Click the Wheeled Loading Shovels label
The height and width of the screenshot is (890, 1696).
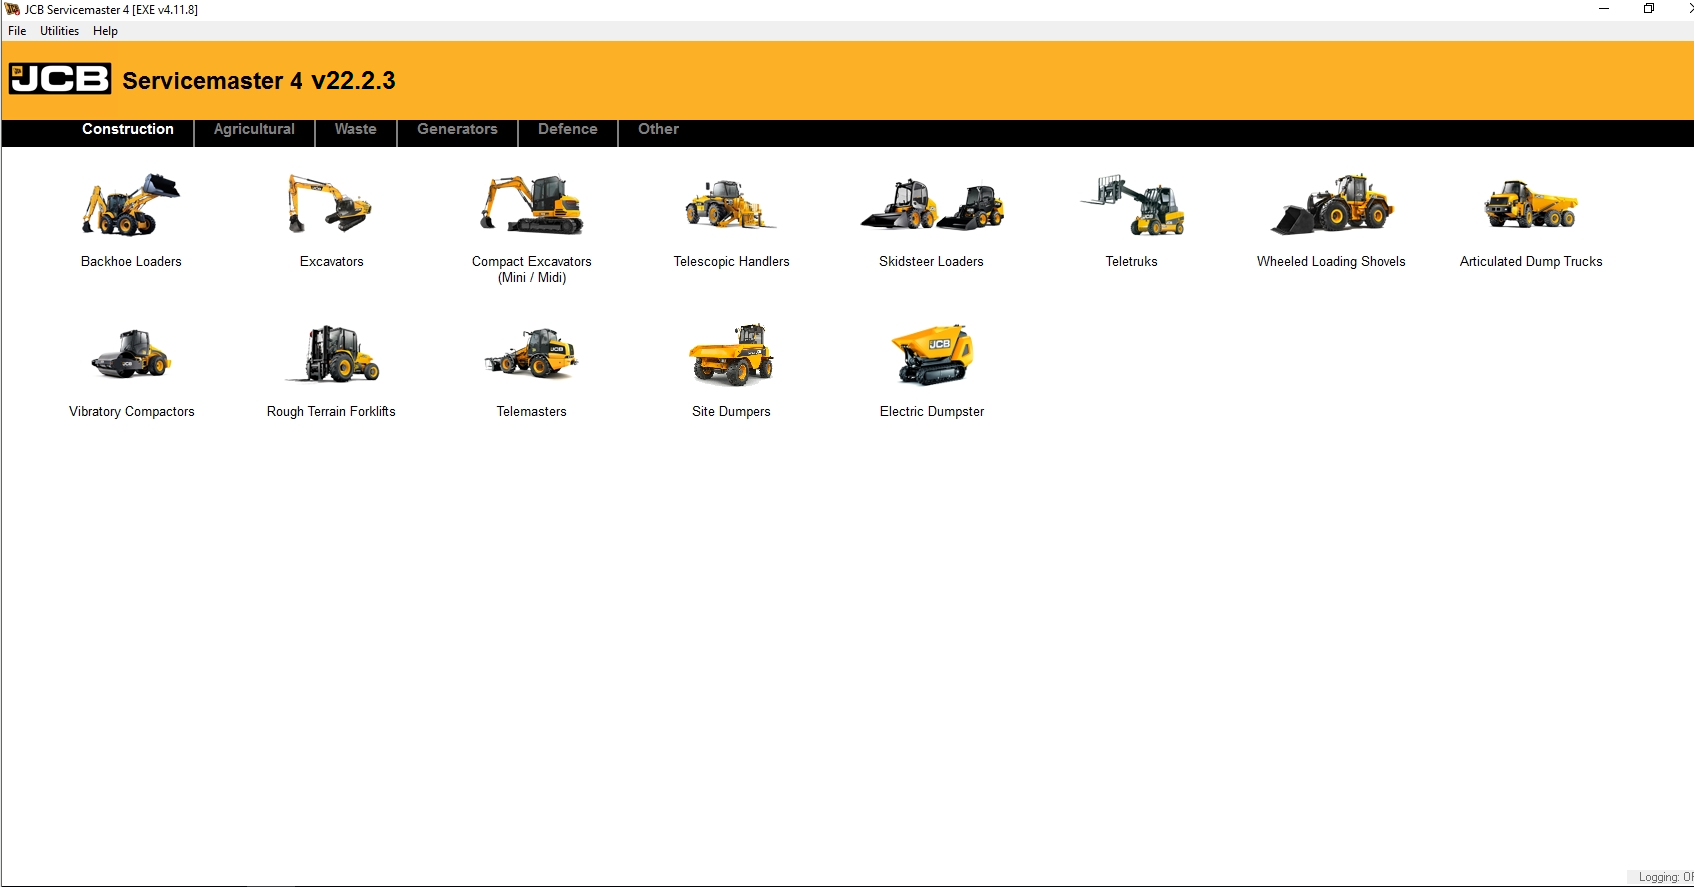point(1331,262)
